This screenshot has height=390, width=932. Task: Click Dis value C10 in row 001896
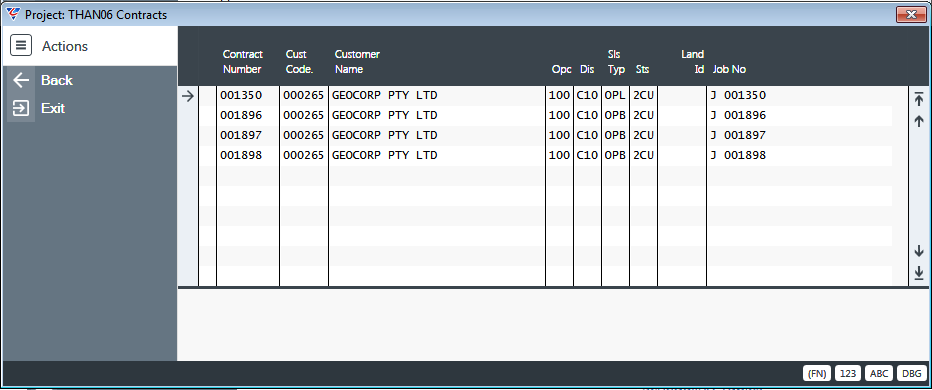click(587, 115)
